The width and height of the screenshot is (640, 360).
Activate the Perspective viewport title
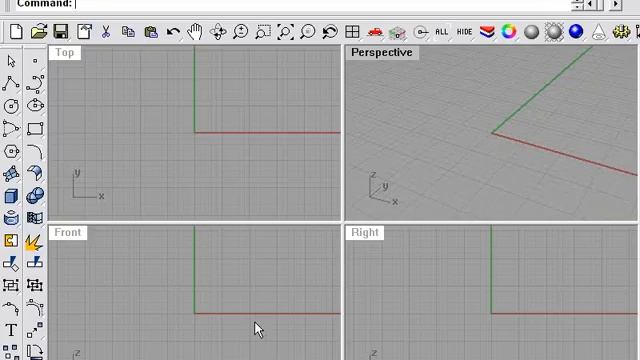[x=382, y=53]
